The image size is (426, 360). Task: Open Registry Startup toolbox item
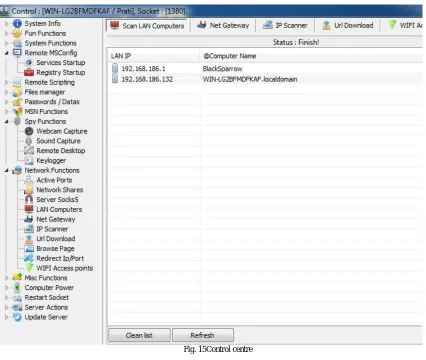(61, 72)
